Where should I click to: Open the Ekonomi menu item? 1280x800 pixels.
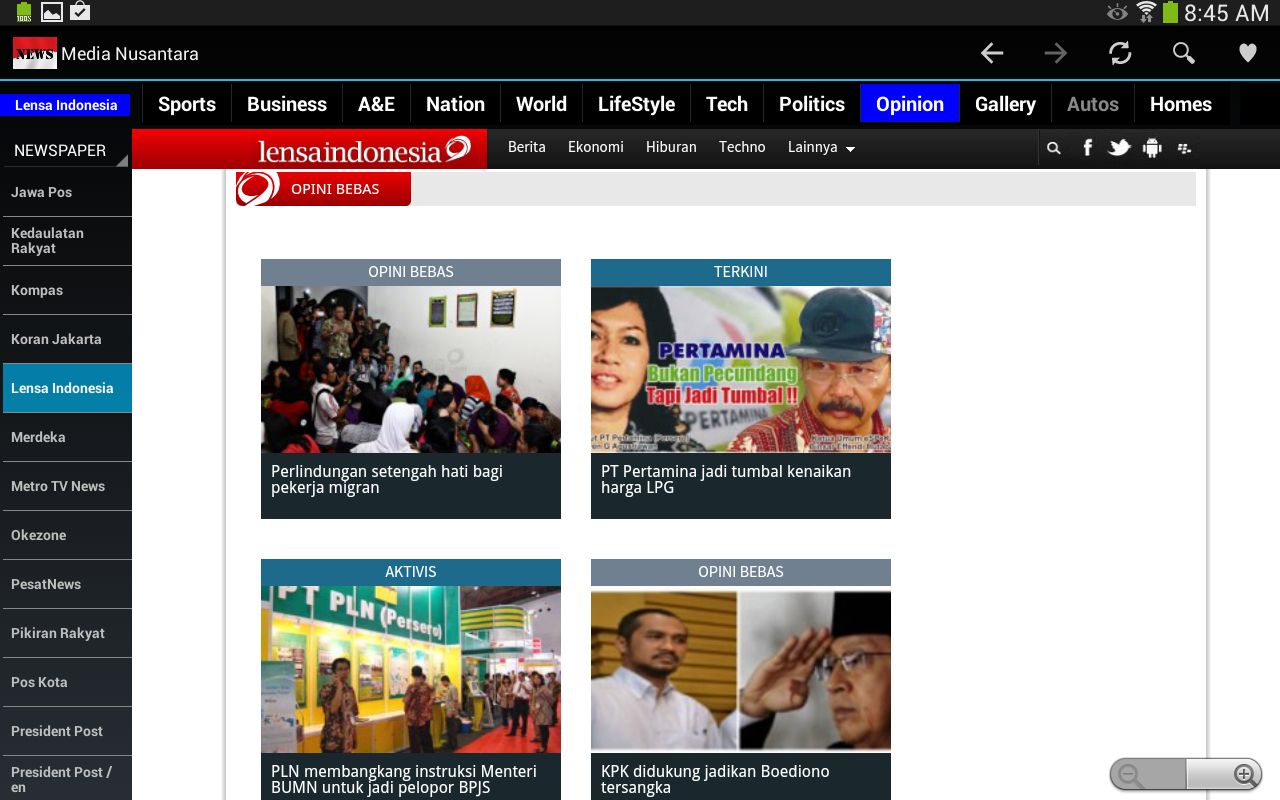tap(596, 147)
